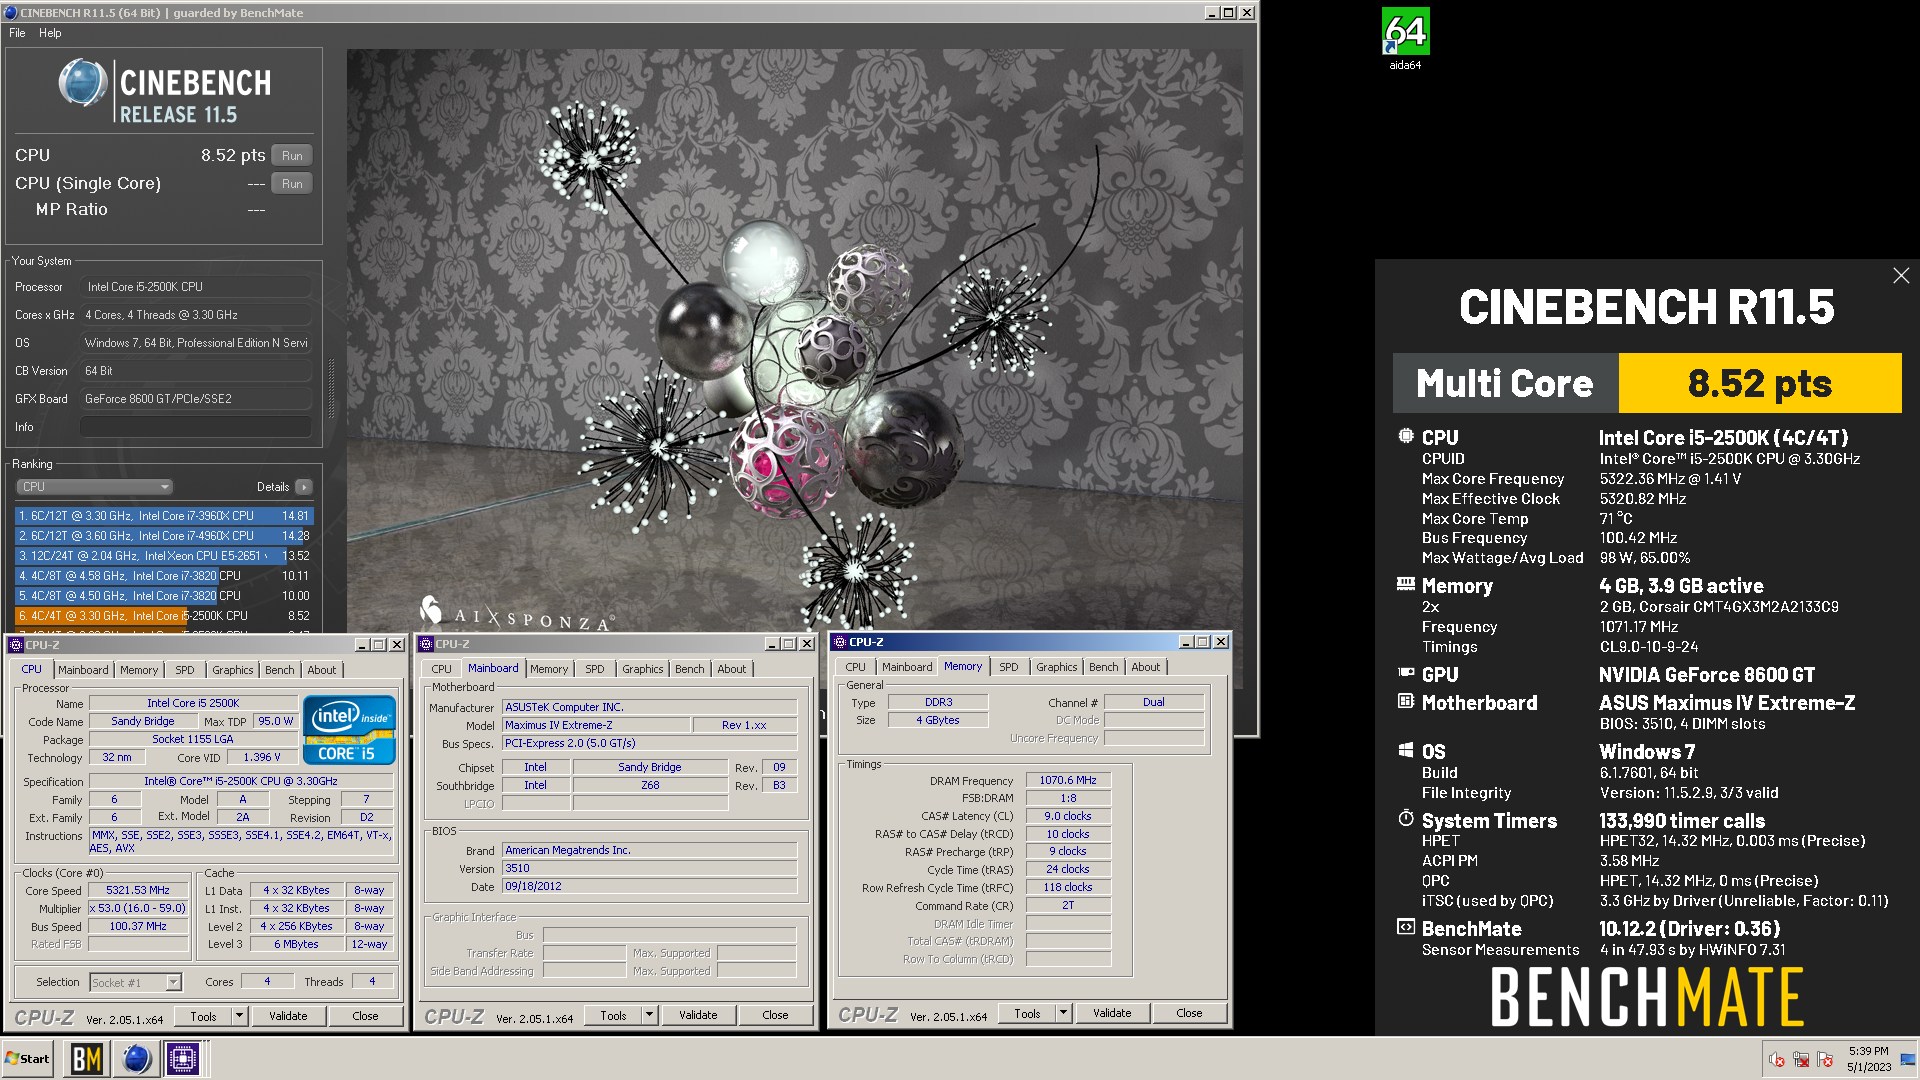Click Tools button in left CPU-Z window
Screen dimensions: 1920x1080
203,1016
